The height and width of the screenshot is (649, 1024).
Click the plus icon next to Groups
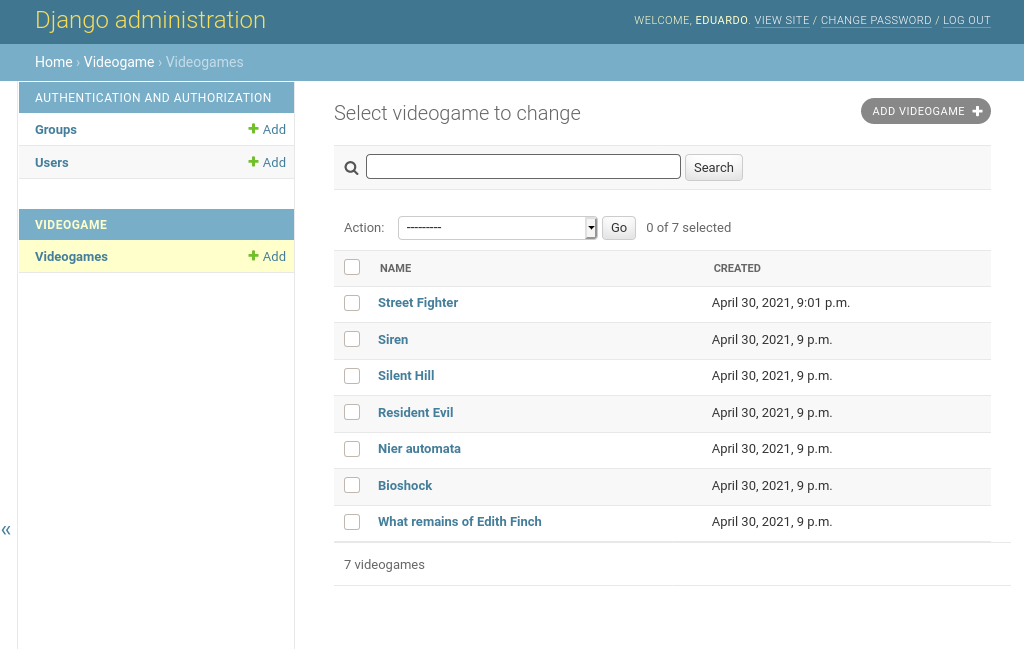[254, 129]
